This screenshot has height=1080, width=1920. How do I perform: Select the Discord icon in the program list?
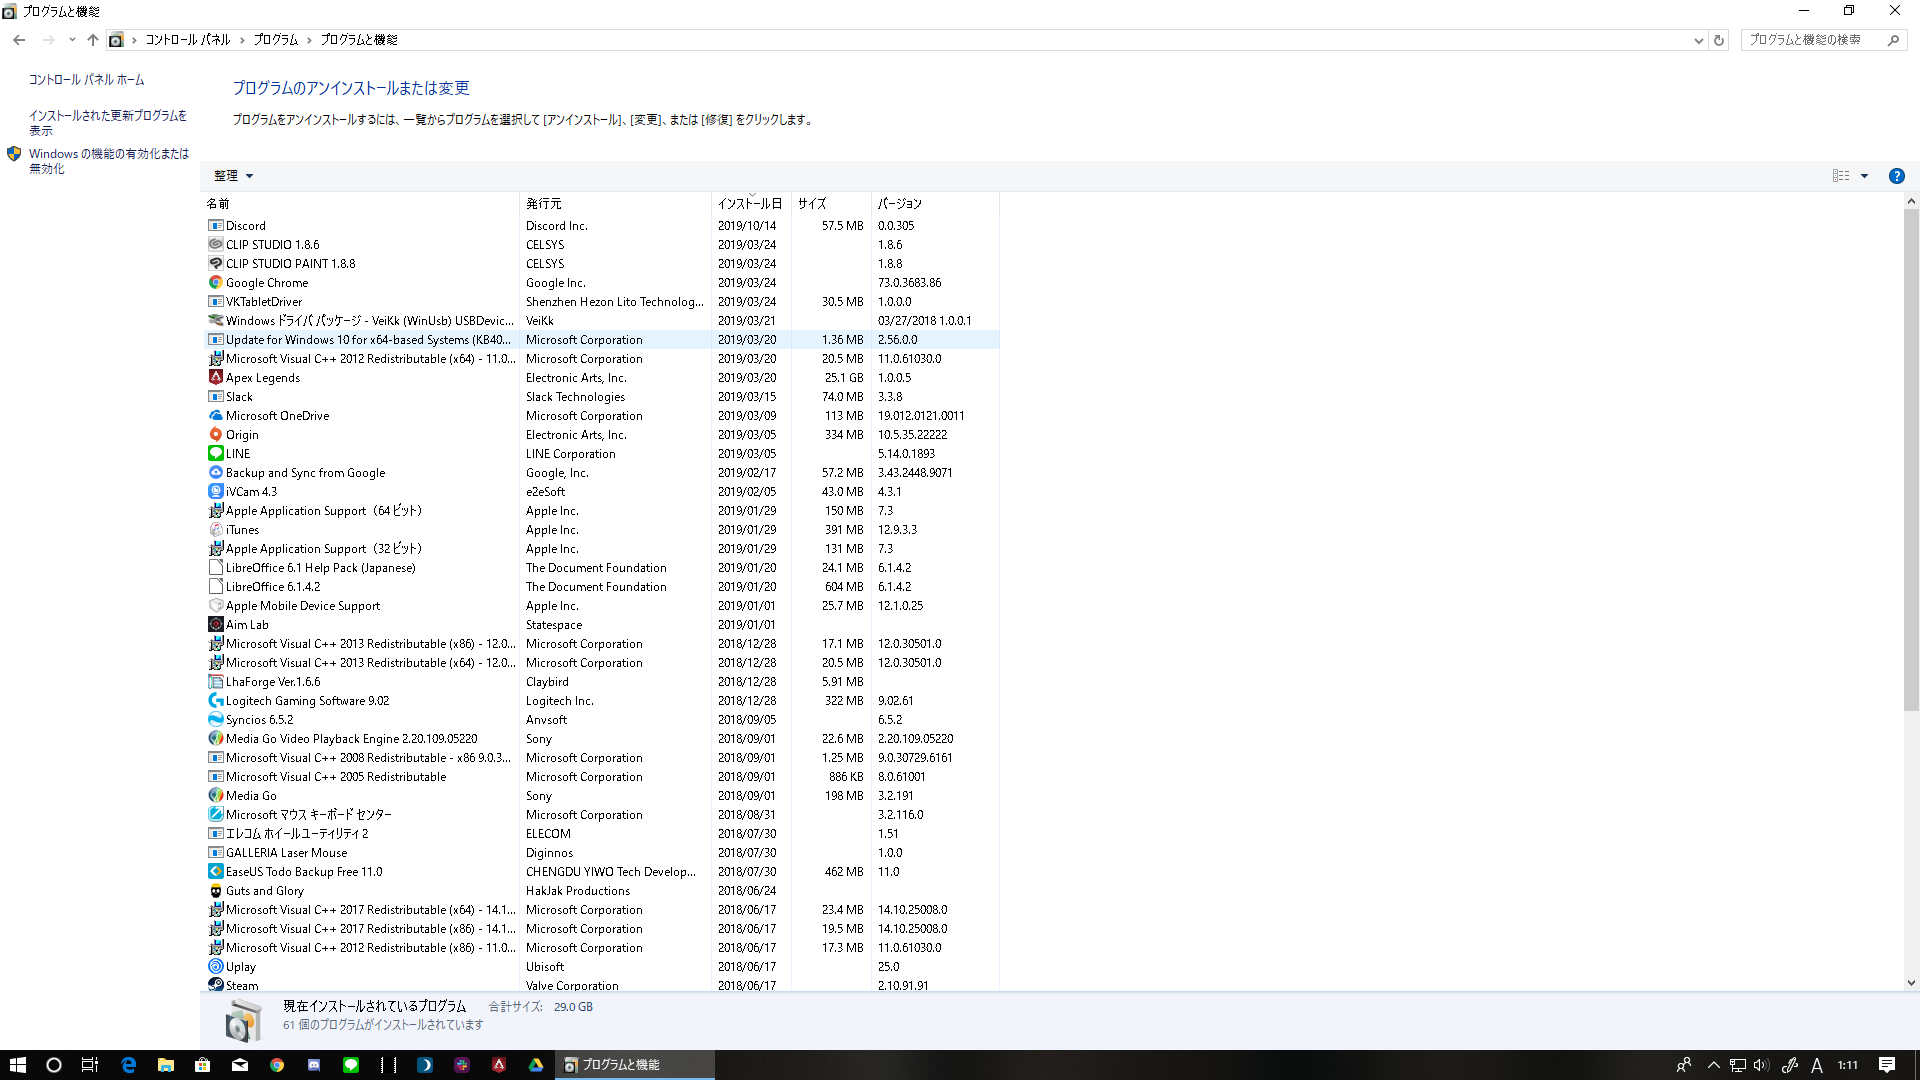pyautogui.click(x=215, y=226)
